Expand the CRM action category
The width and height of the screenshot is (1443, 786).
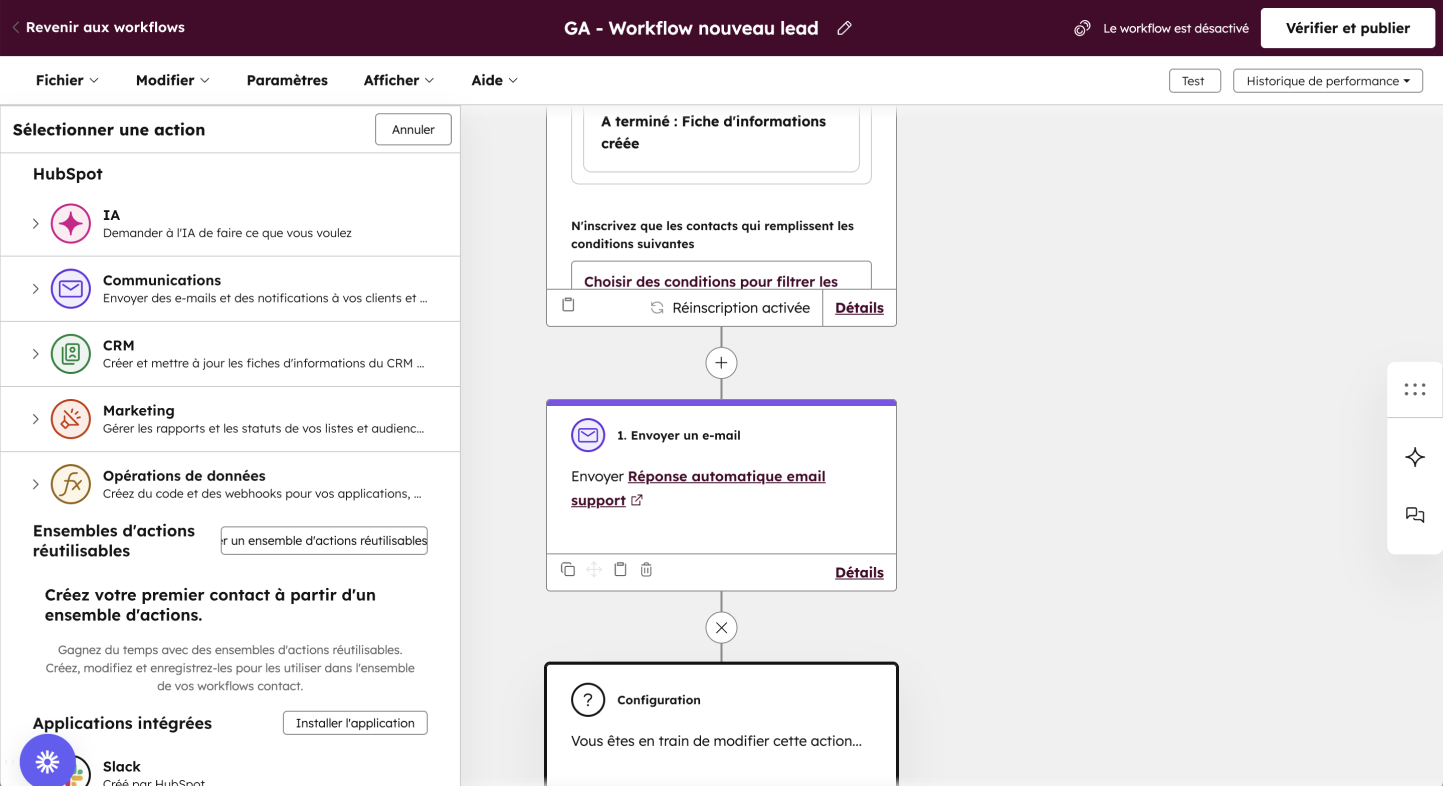tap(36, 354)
